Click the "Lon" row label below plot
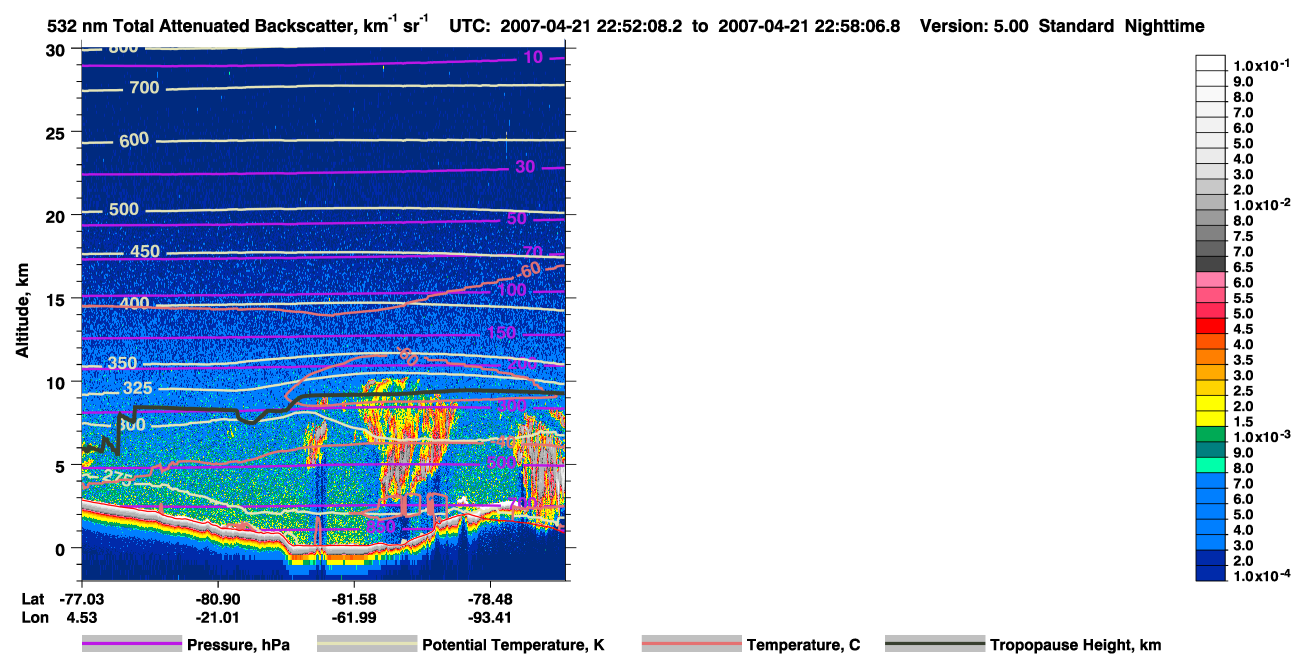1300x667 pixels. (x=33, y=617)
